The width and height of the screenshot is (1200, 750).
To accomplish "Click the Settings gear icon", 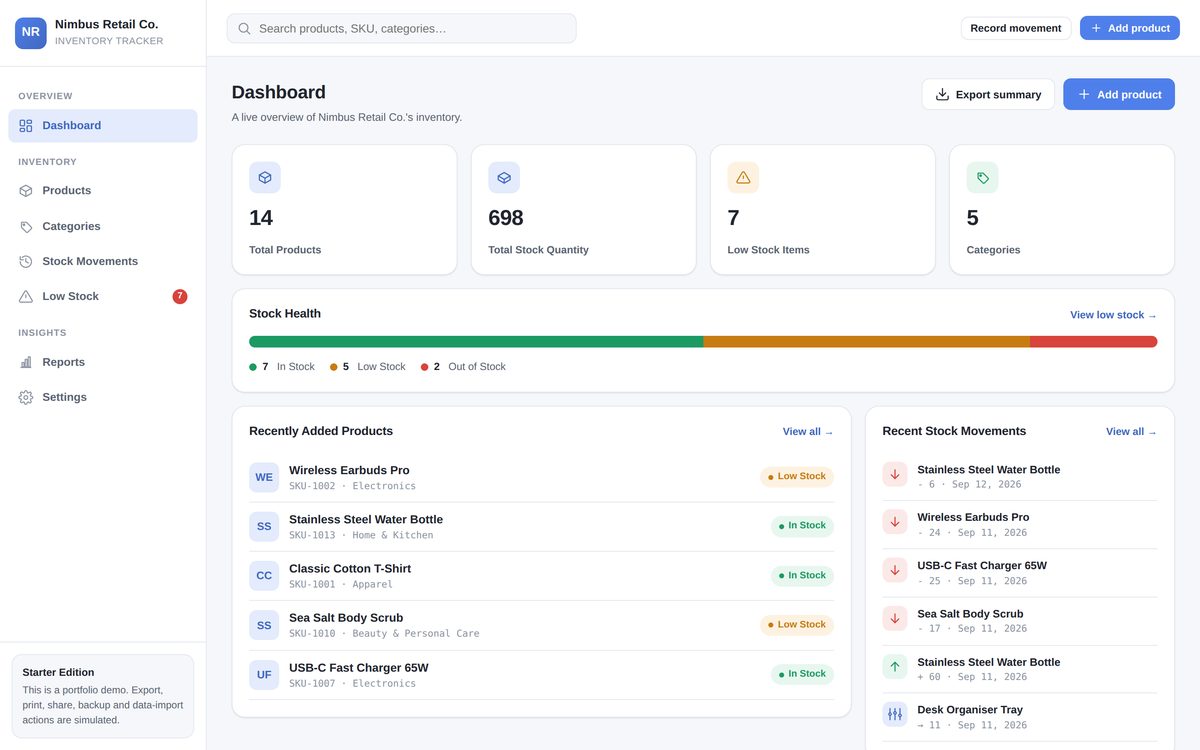I will click(26, 397).
